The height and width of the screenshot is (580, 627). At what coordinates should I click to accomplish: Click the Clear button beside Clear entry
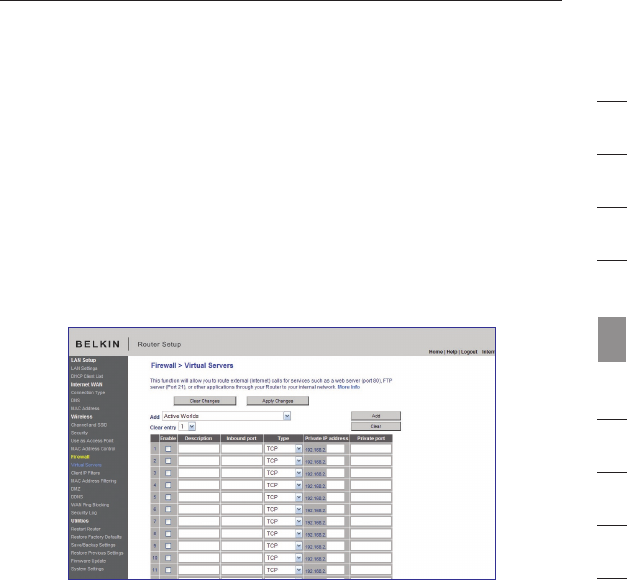pos(376,426)
